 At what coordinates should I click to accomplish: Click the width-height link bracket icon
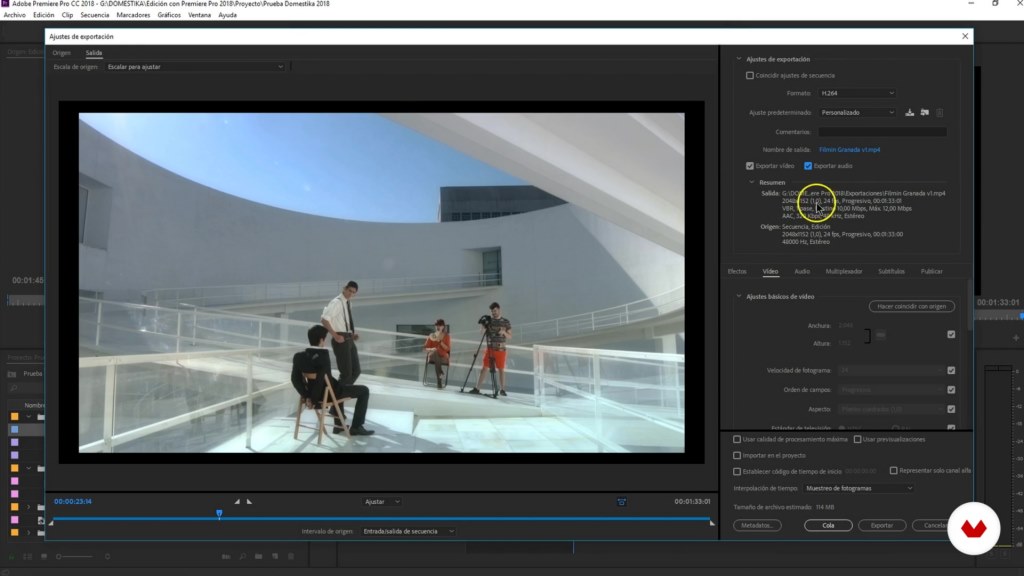(x=867, y=335)
